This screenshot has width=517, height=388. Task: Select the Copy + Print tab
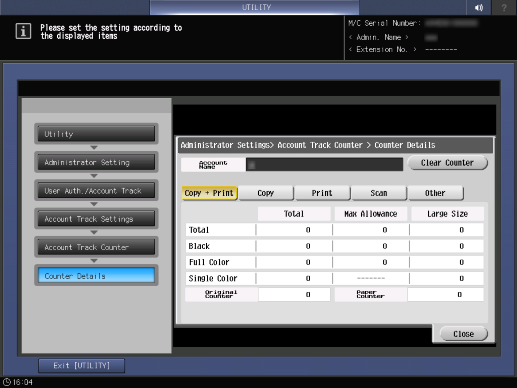[x=209, y=193]
